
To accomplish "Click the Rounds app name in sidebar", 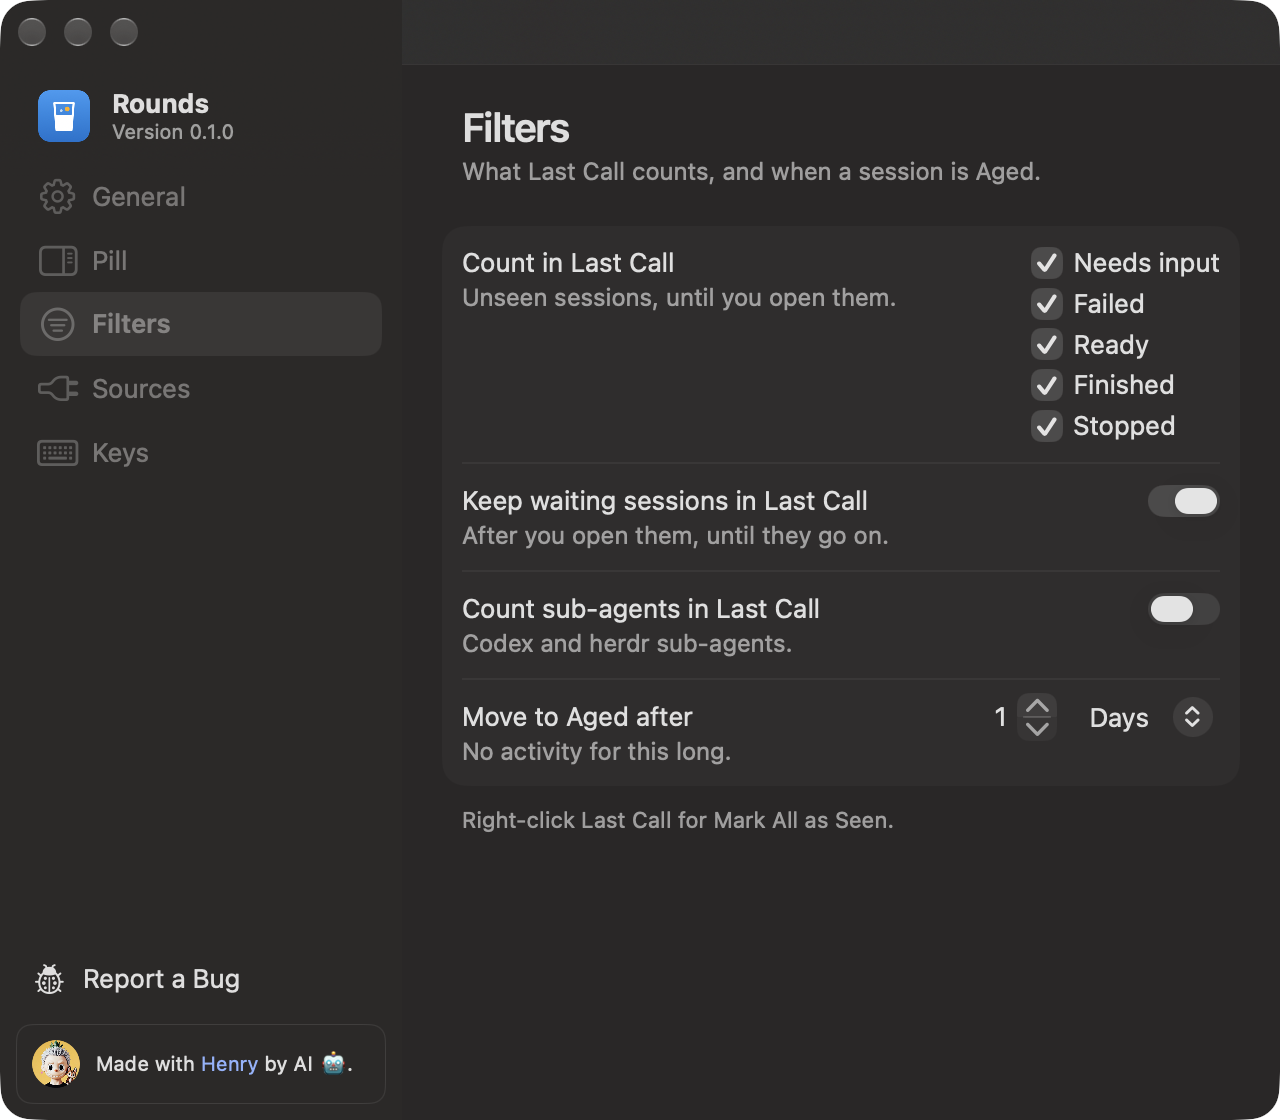I will [x=161, y=104].
